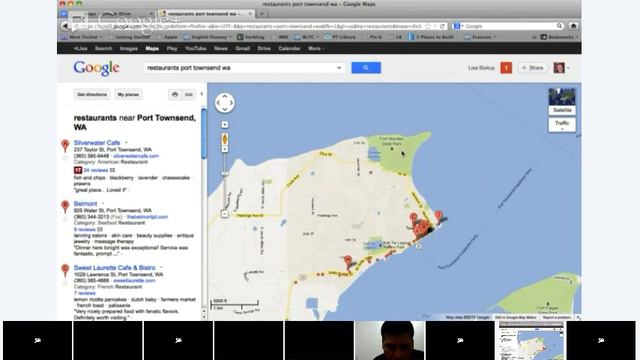Click the blue Google Maps search button

pos(366,68)
